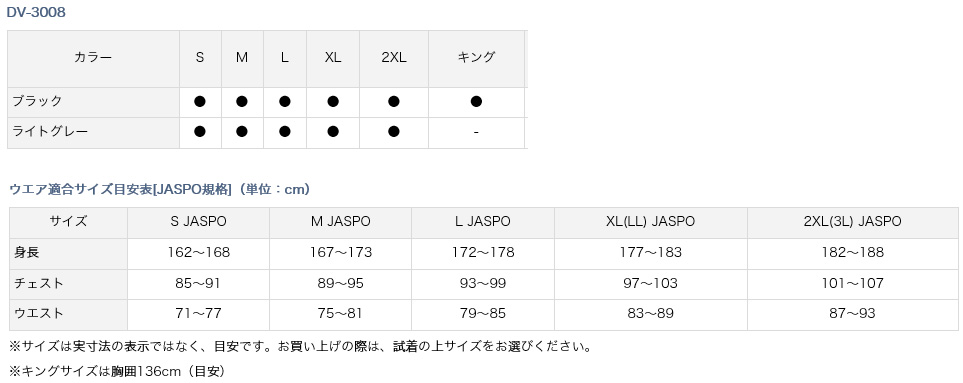This screenshot has height=383, width=963.
Task: Click the ライトグレー 2XL availability dot
Action: 394,131
